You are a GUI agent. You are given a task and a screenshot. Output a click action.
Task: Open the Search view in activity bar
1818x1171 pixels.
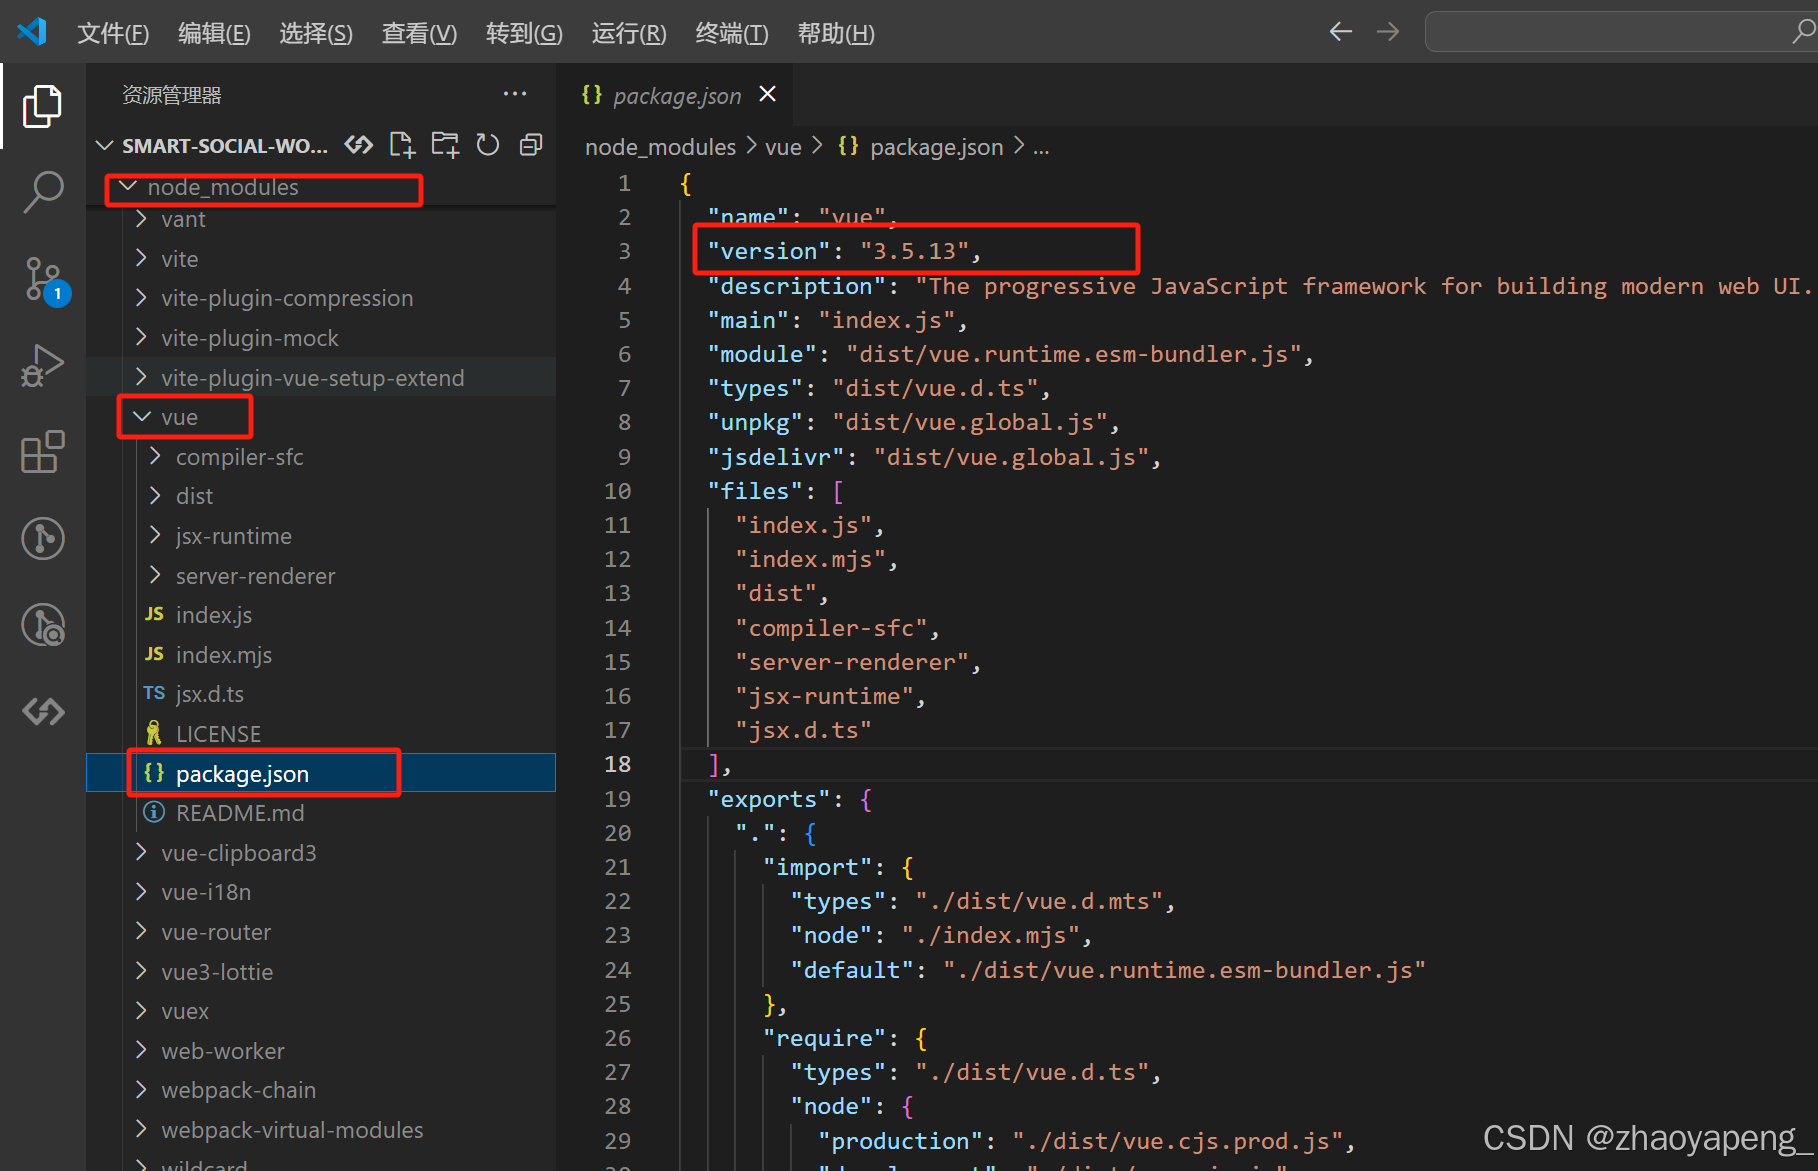click(x=42, y=192)
